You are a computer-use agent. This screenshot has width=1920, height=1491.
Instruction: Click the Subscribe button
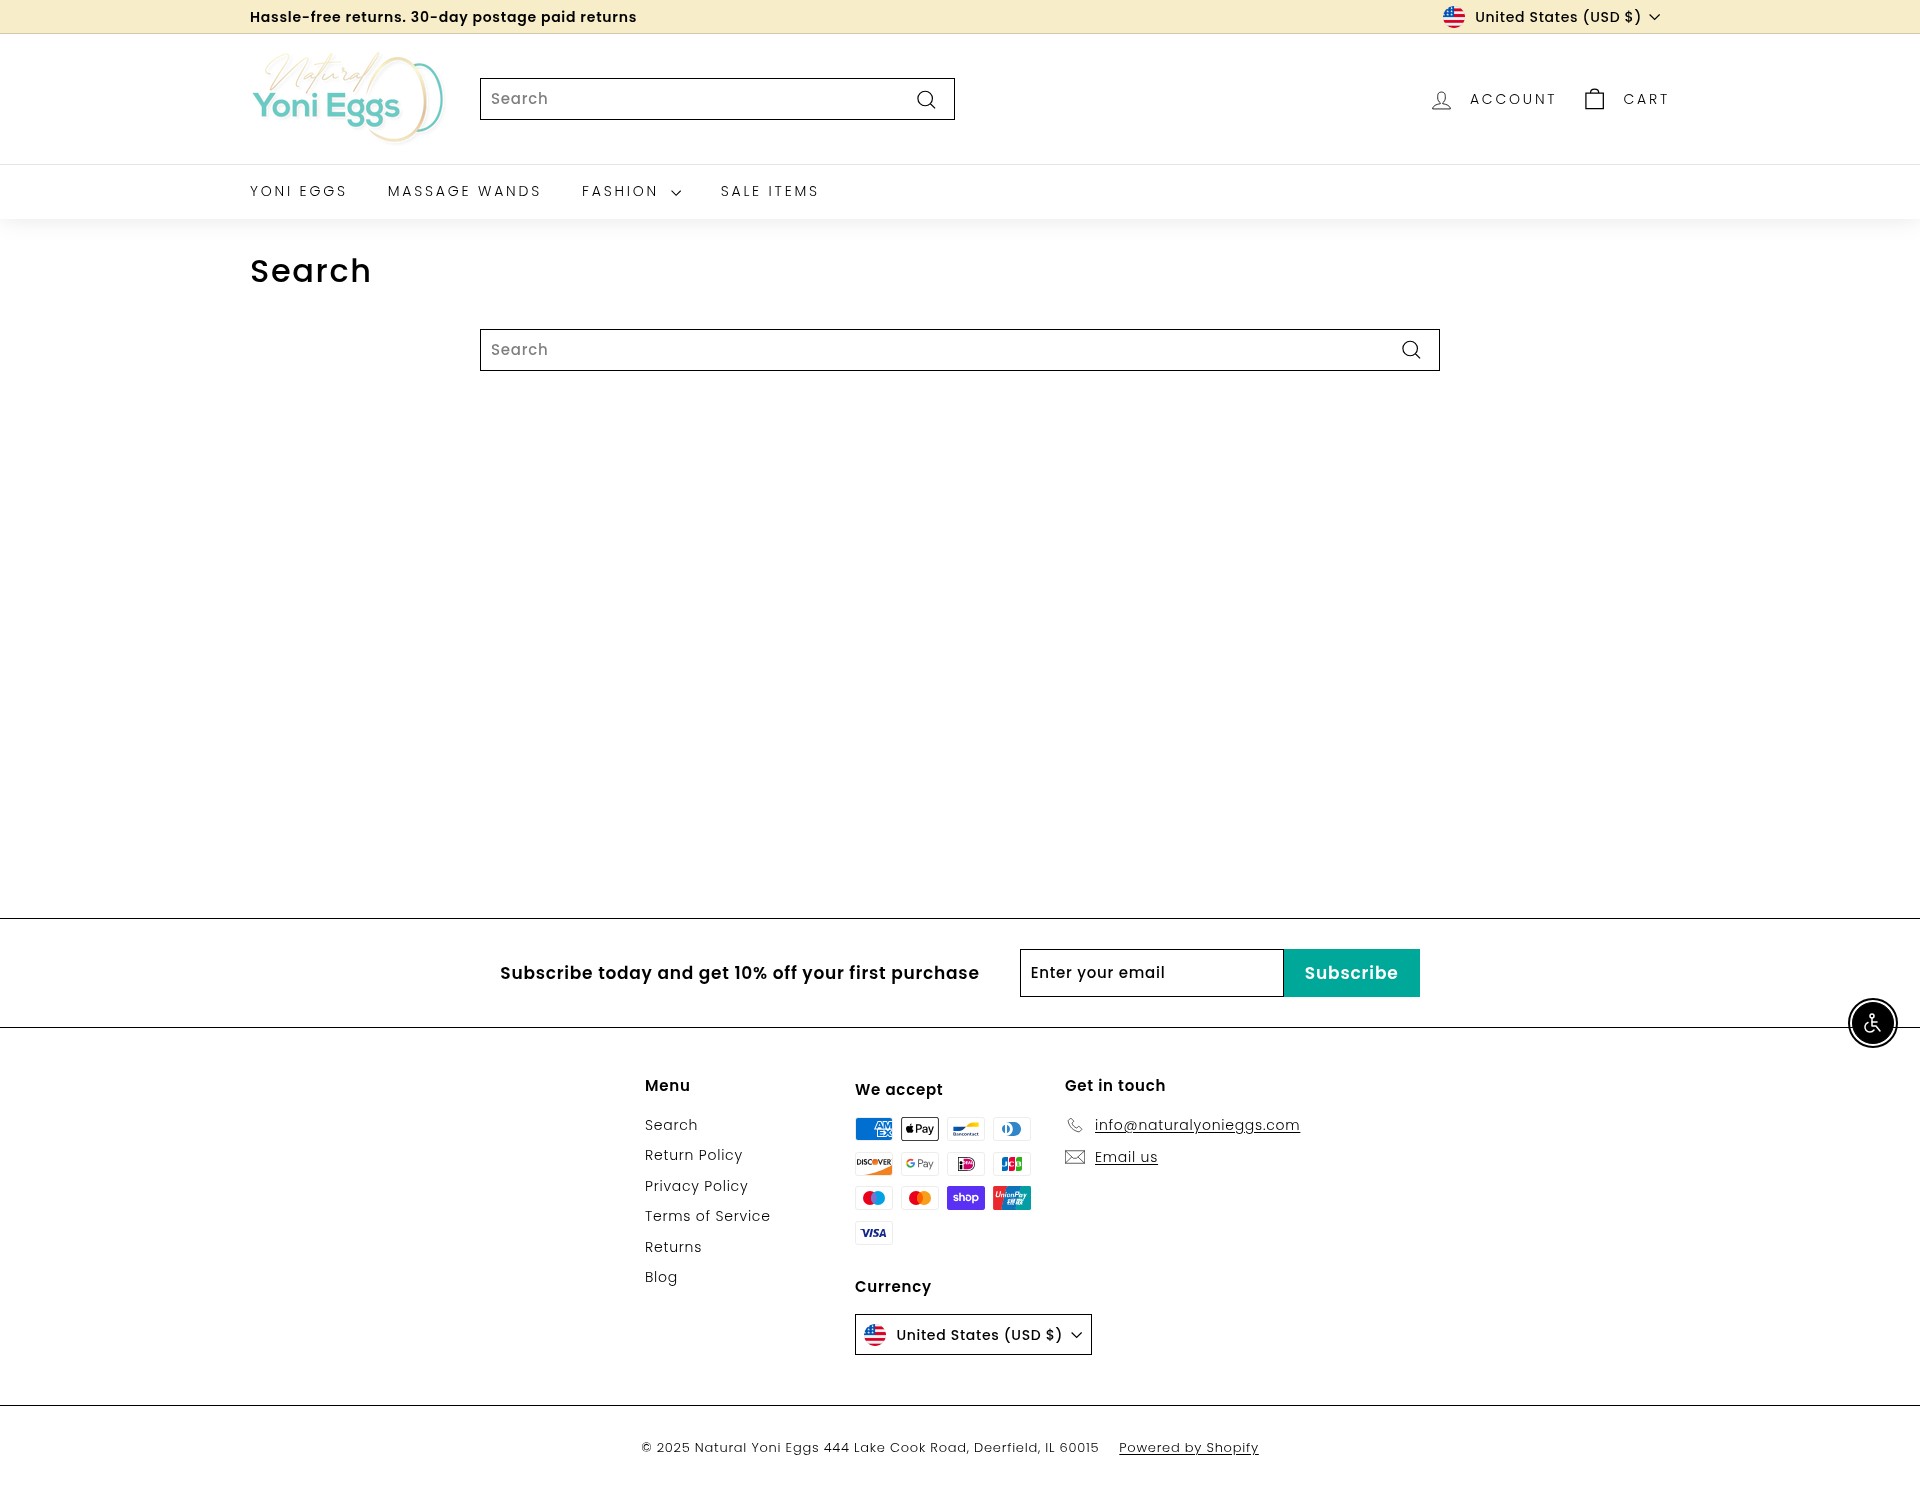click(x=1351, y=973)
